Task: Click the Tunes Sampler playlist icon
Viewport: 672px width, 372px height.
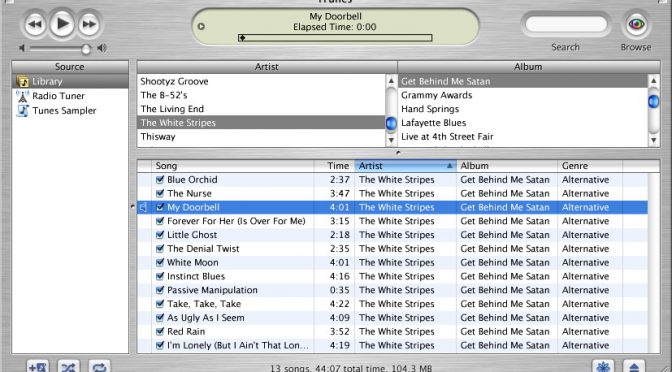Action: pos(22,110)
